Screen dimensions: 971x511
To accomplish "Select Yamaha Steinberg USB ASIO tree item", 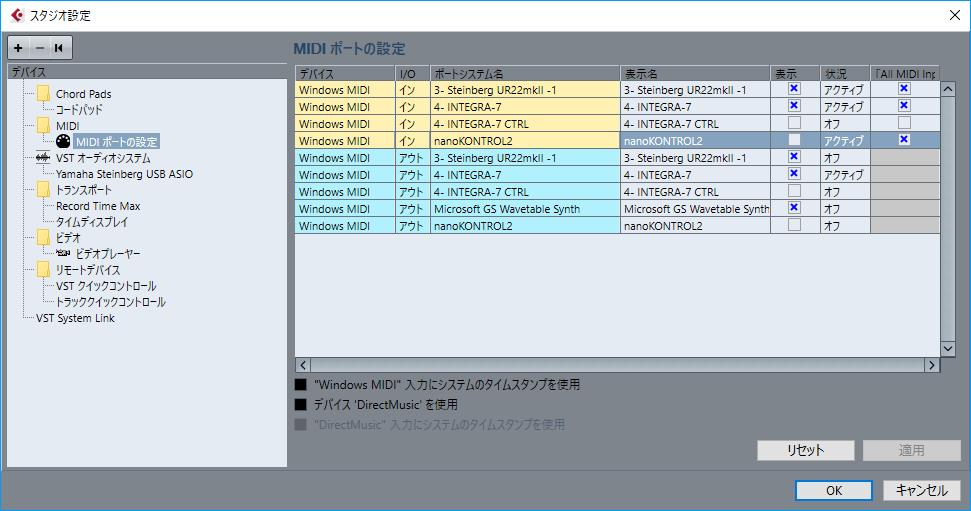I will [124, 174].
